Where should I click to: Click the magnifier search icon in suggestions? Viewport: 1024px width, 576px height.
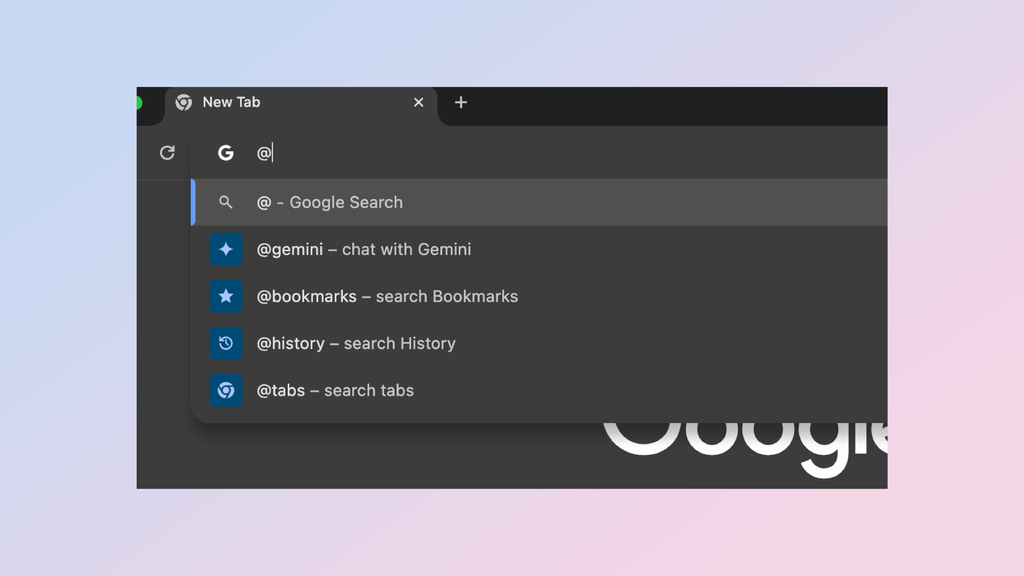pos(225,202)
